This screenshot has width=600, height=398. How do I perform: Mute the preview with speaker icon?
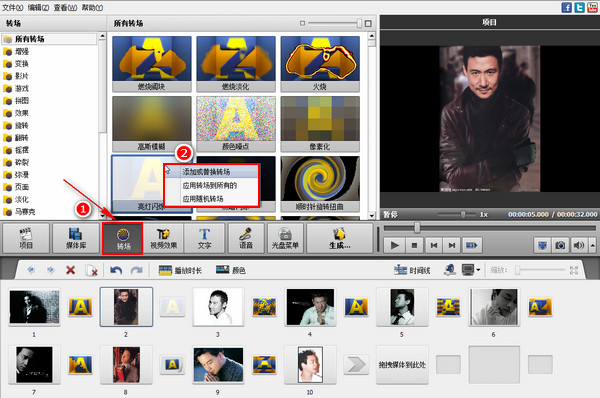(579, 245)
